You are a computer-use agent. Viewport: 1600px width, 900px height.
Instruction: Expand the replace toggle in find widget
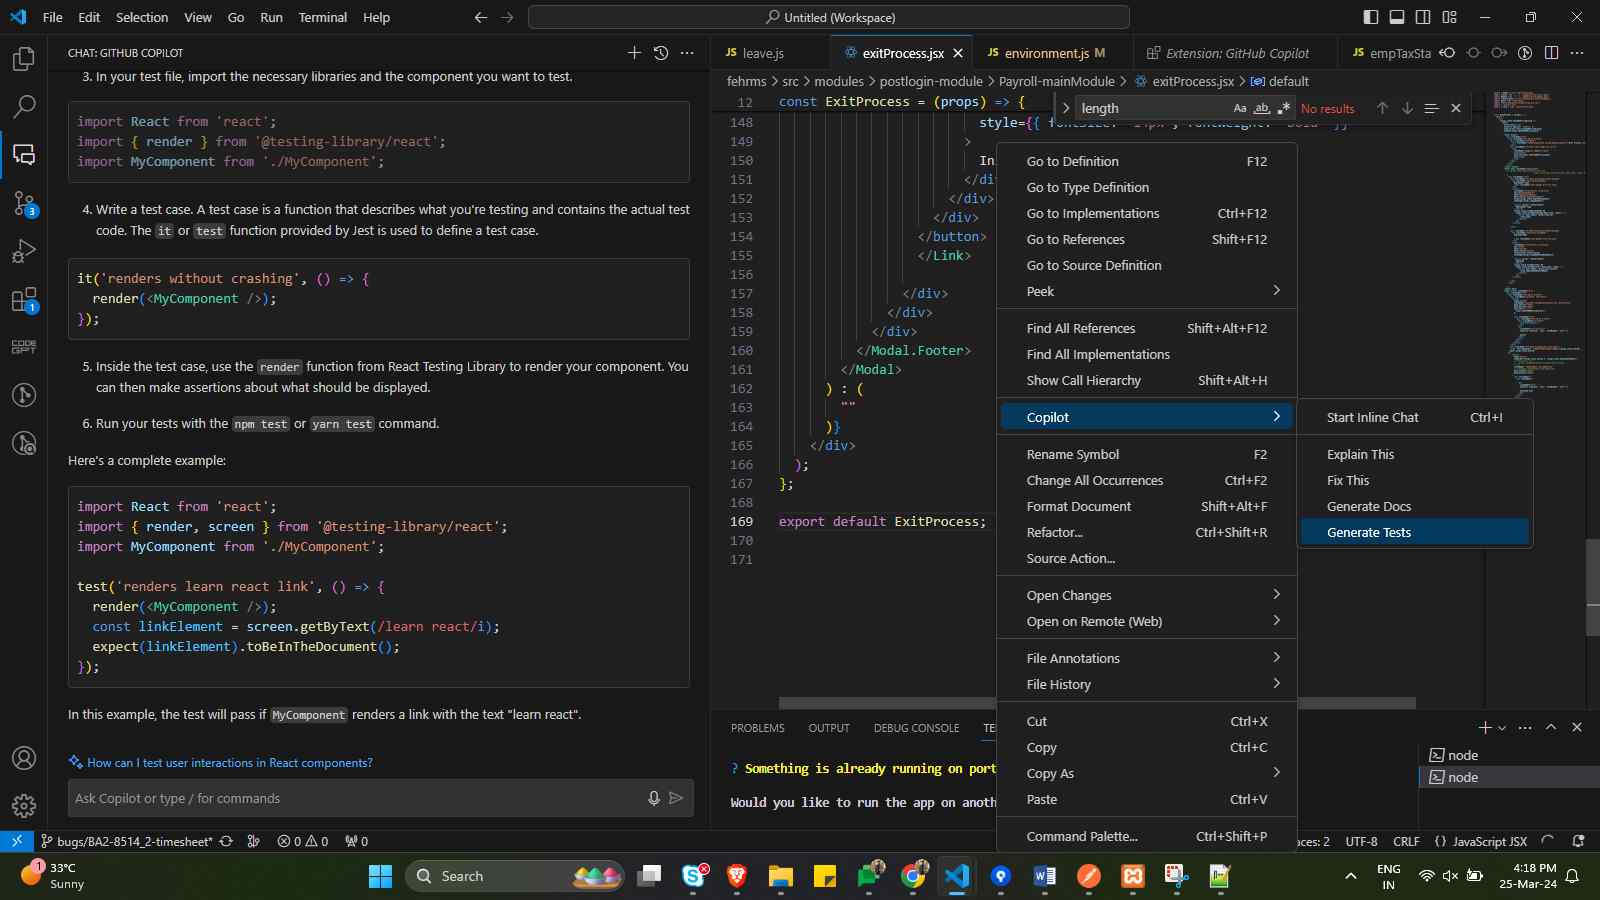(1066, 108)
